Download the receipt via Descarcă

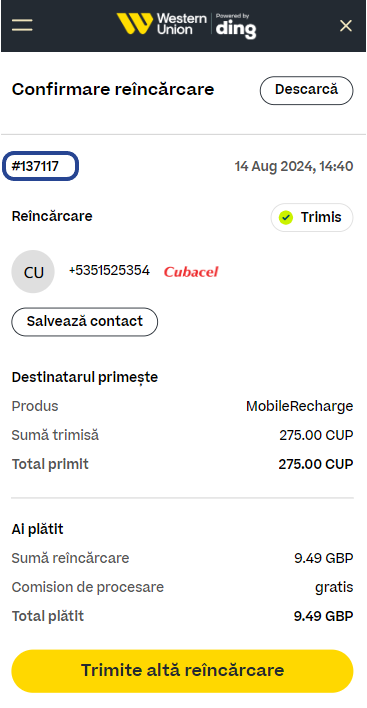(x=307, y=90)
